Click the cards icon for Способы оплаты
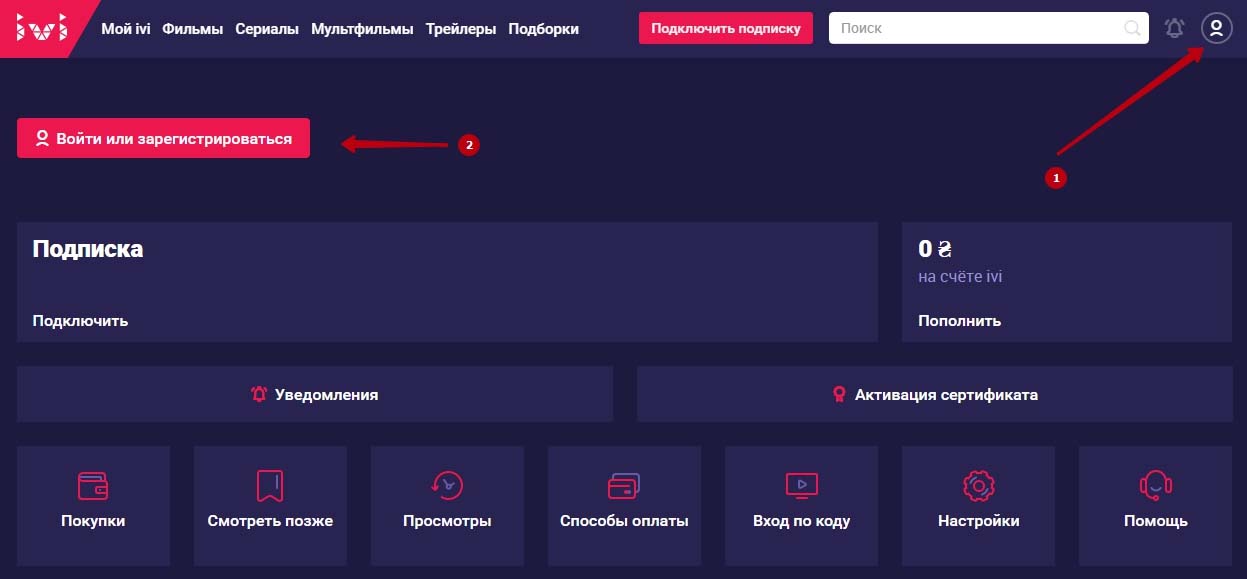 (624, 486)
